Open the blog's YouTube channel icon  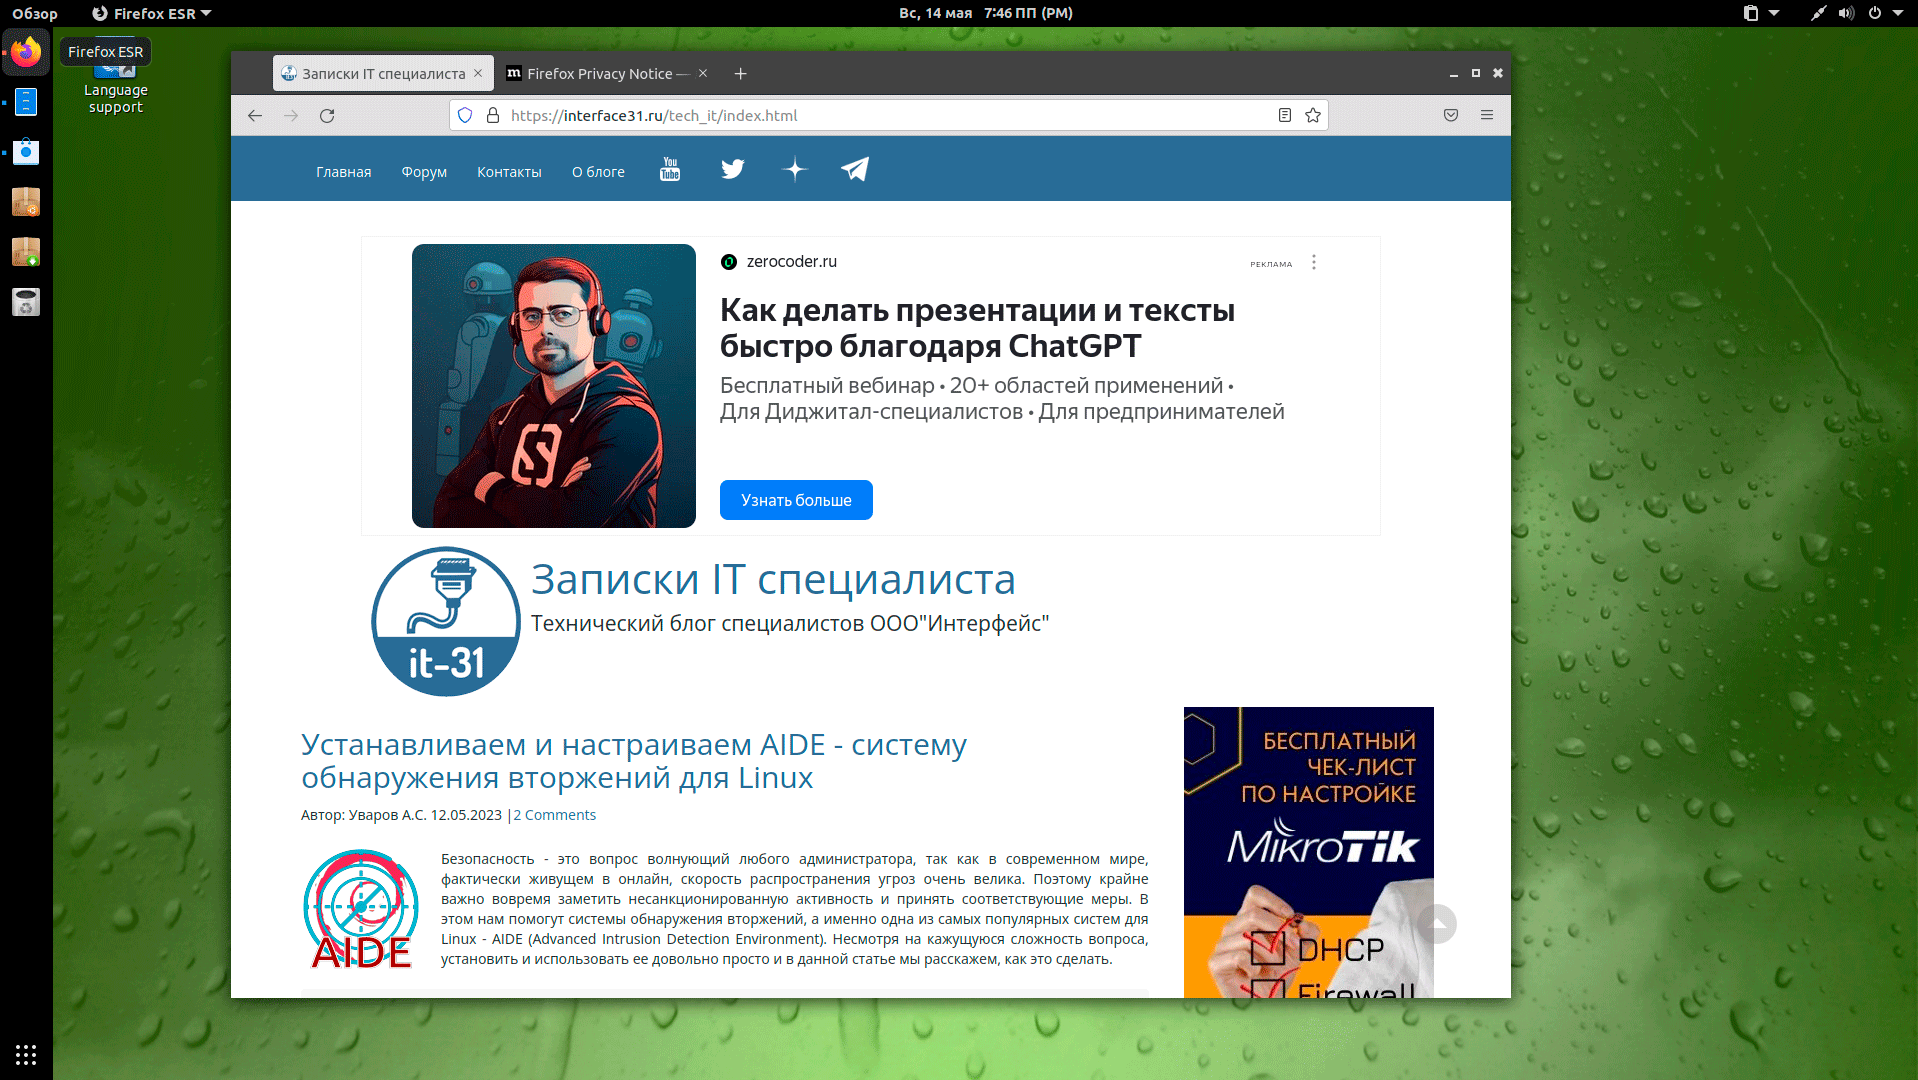[670, 169]
